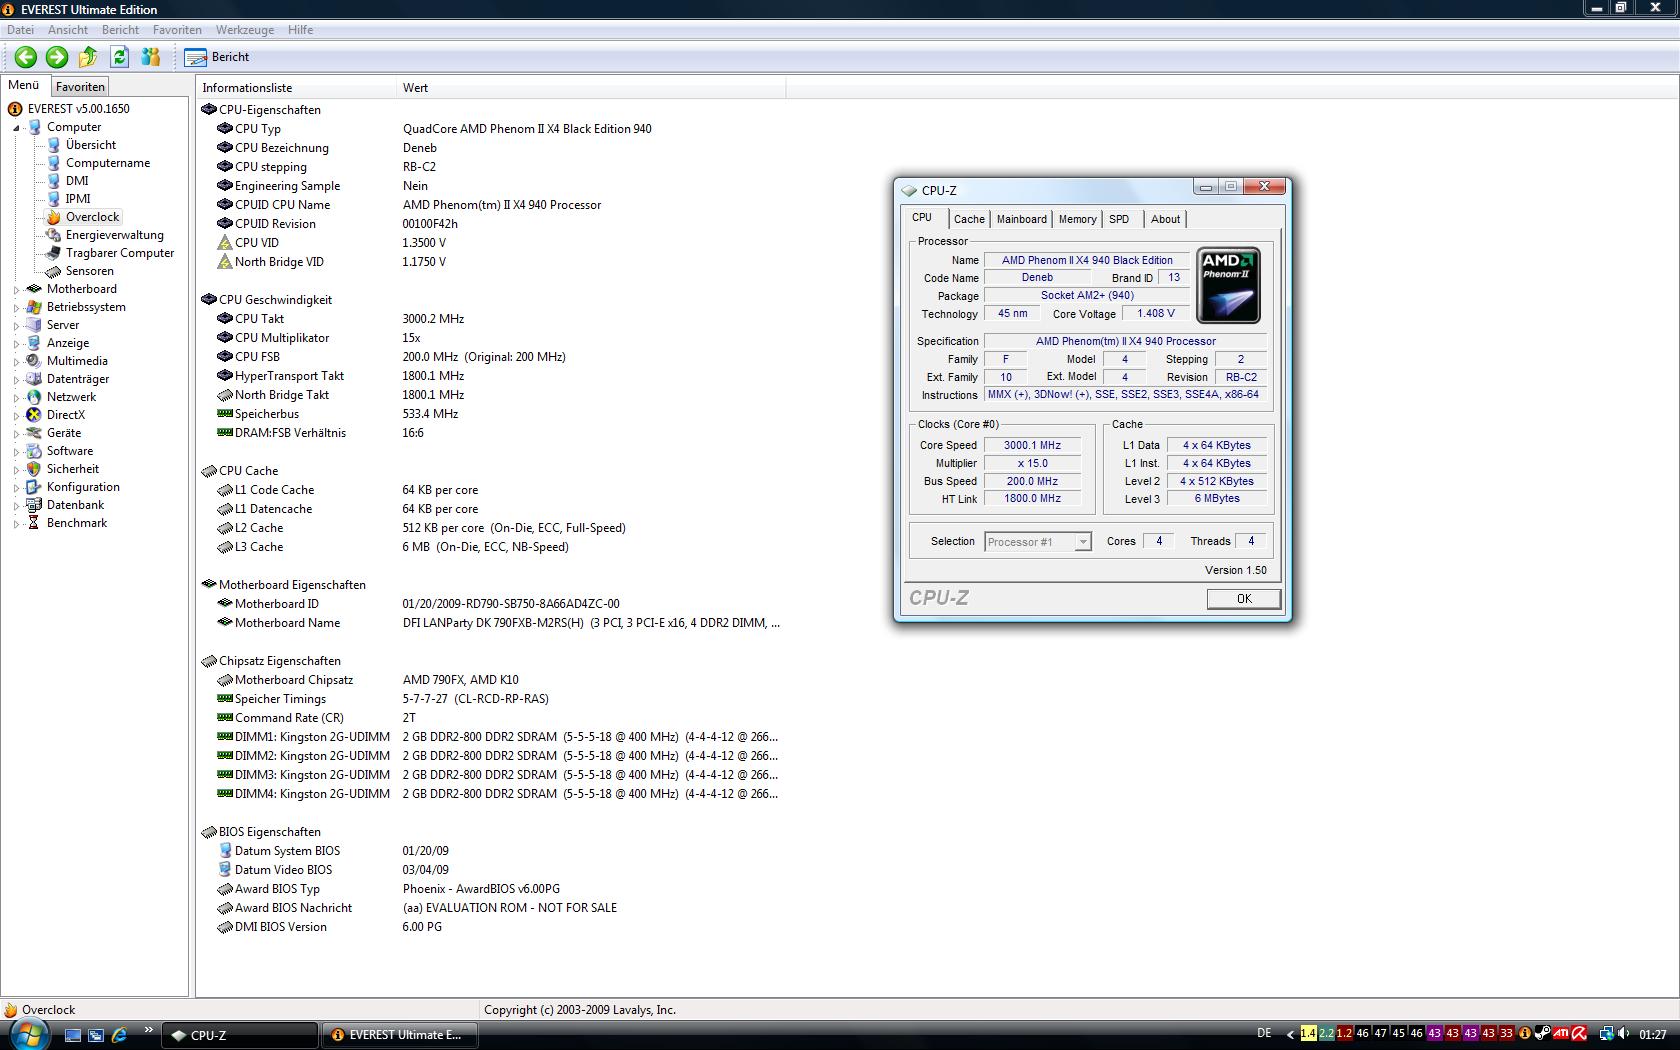Viewport: 1680px width, 1050px height.
Task: Open the Processor #1 selection dropdown
Action: click(1037, 542)
